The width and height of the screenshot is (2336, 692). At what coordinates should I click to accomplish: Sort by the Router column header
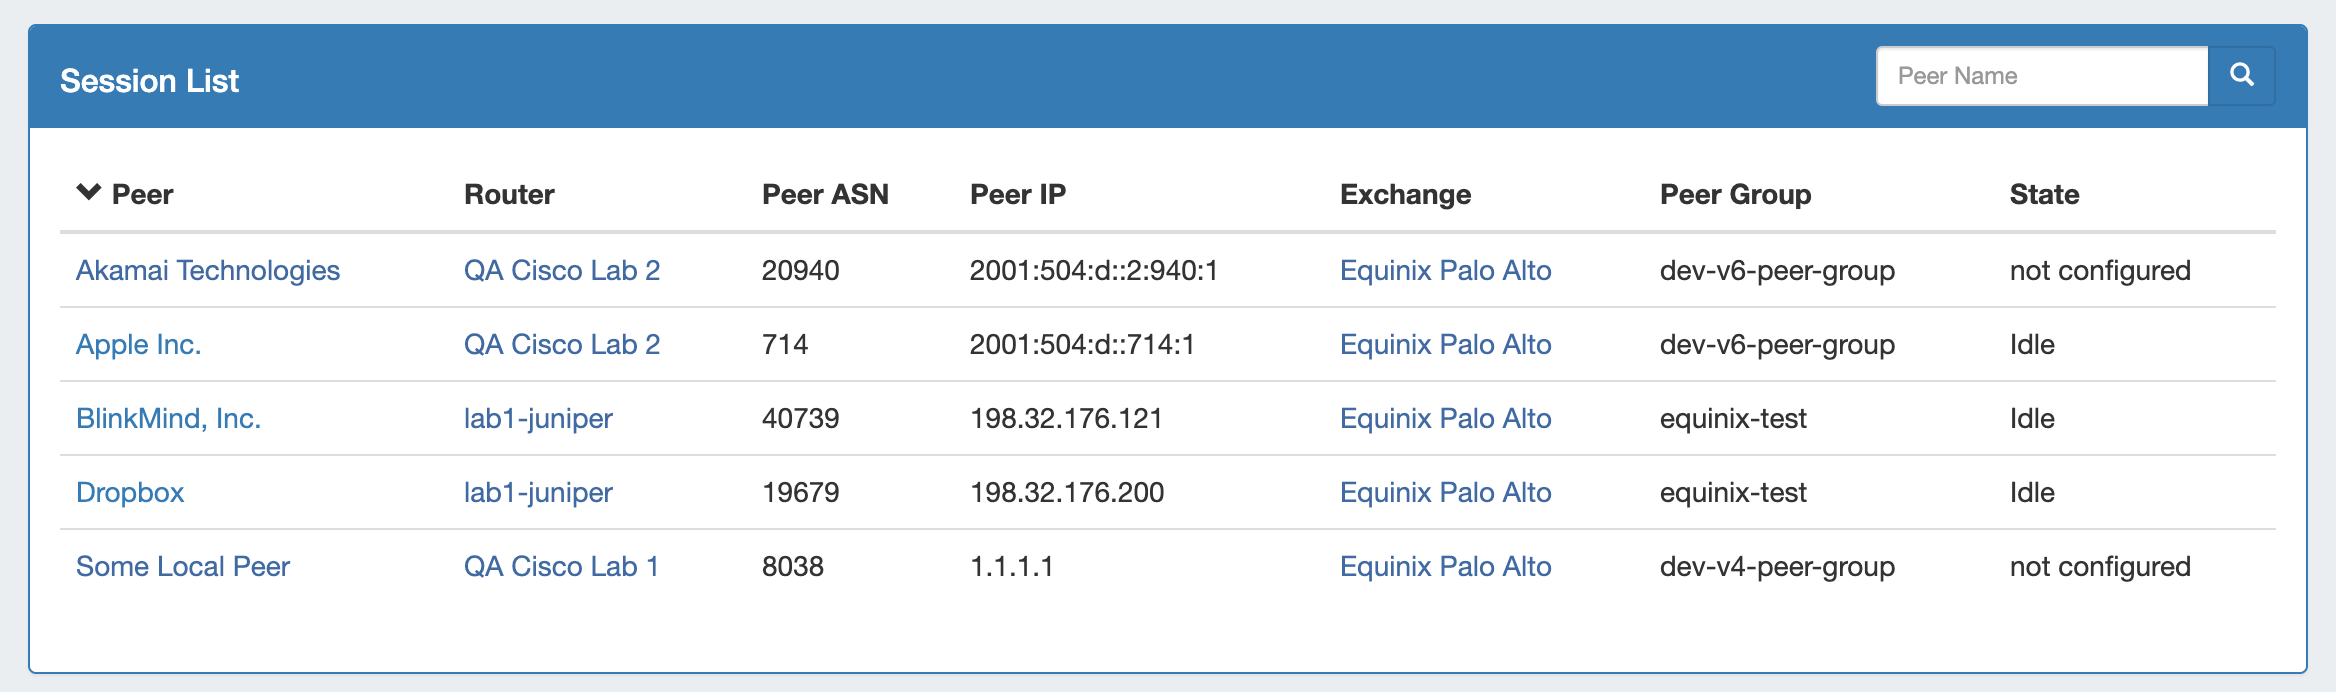(509, 194)
